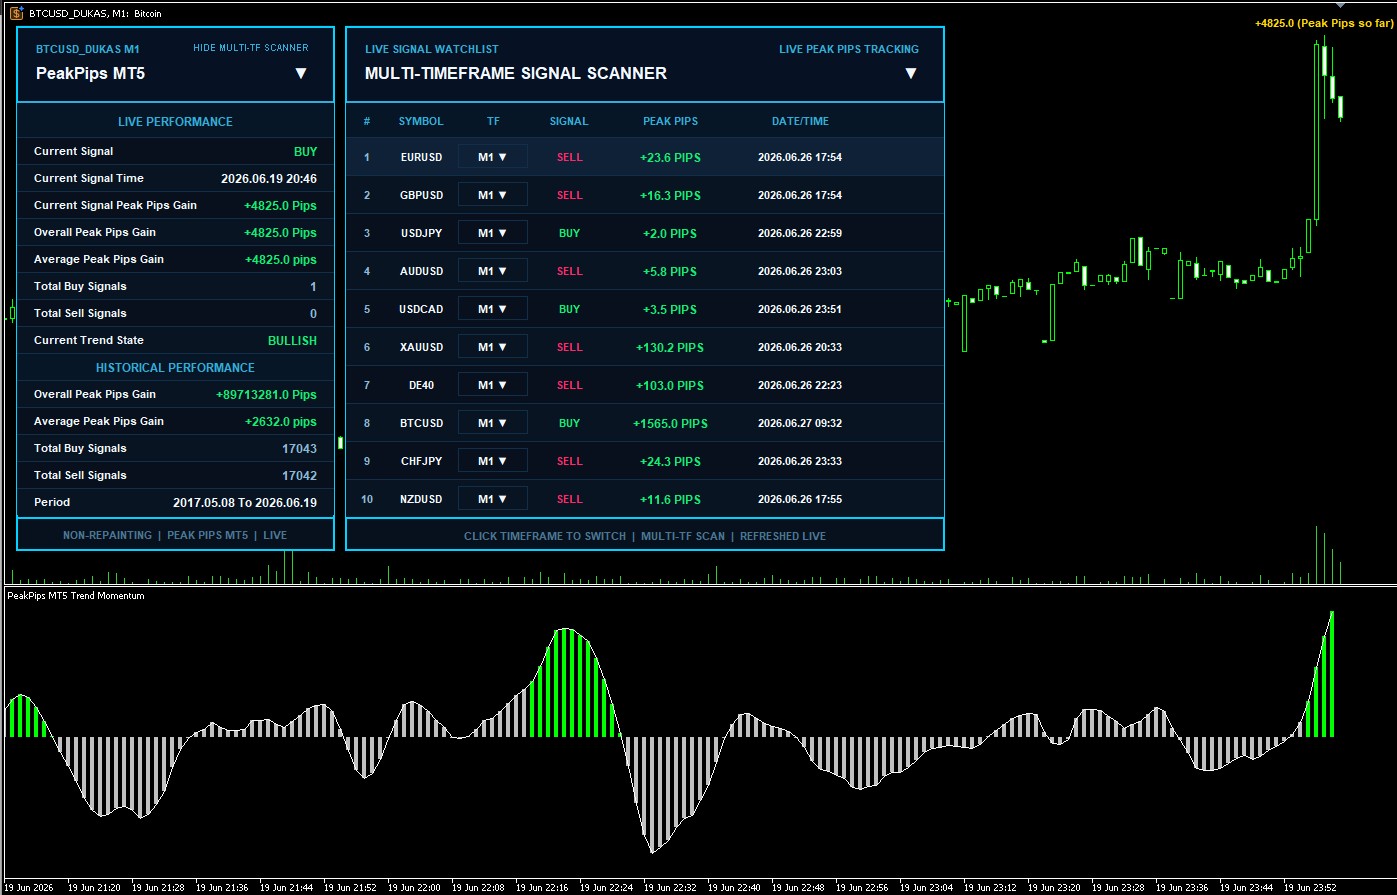
Task: Click the SYMBOL column header
Action: pyautogui.click(x=421, y=121)
